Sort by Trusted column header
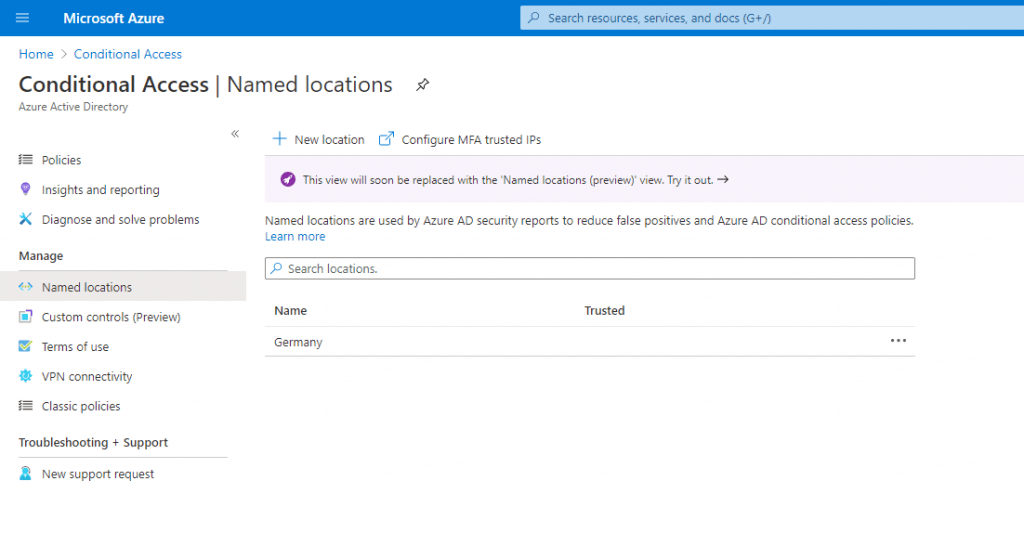 605,311
